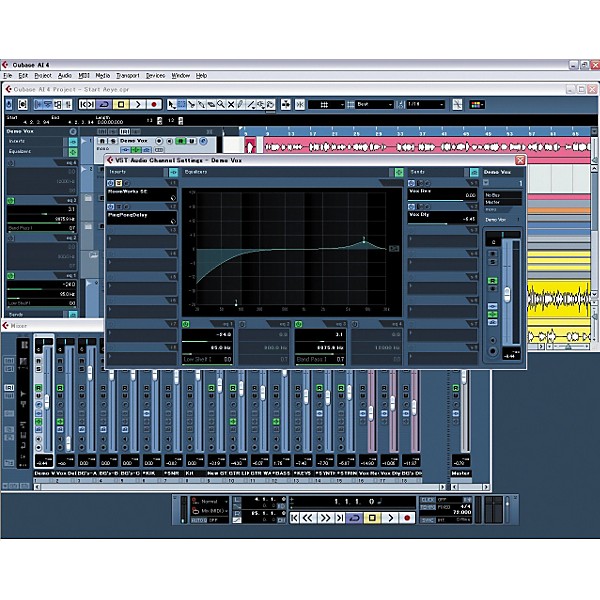The image size is (600, 600).
Task: Click Record in the project toolbar
Action: (x=154, y=104)
